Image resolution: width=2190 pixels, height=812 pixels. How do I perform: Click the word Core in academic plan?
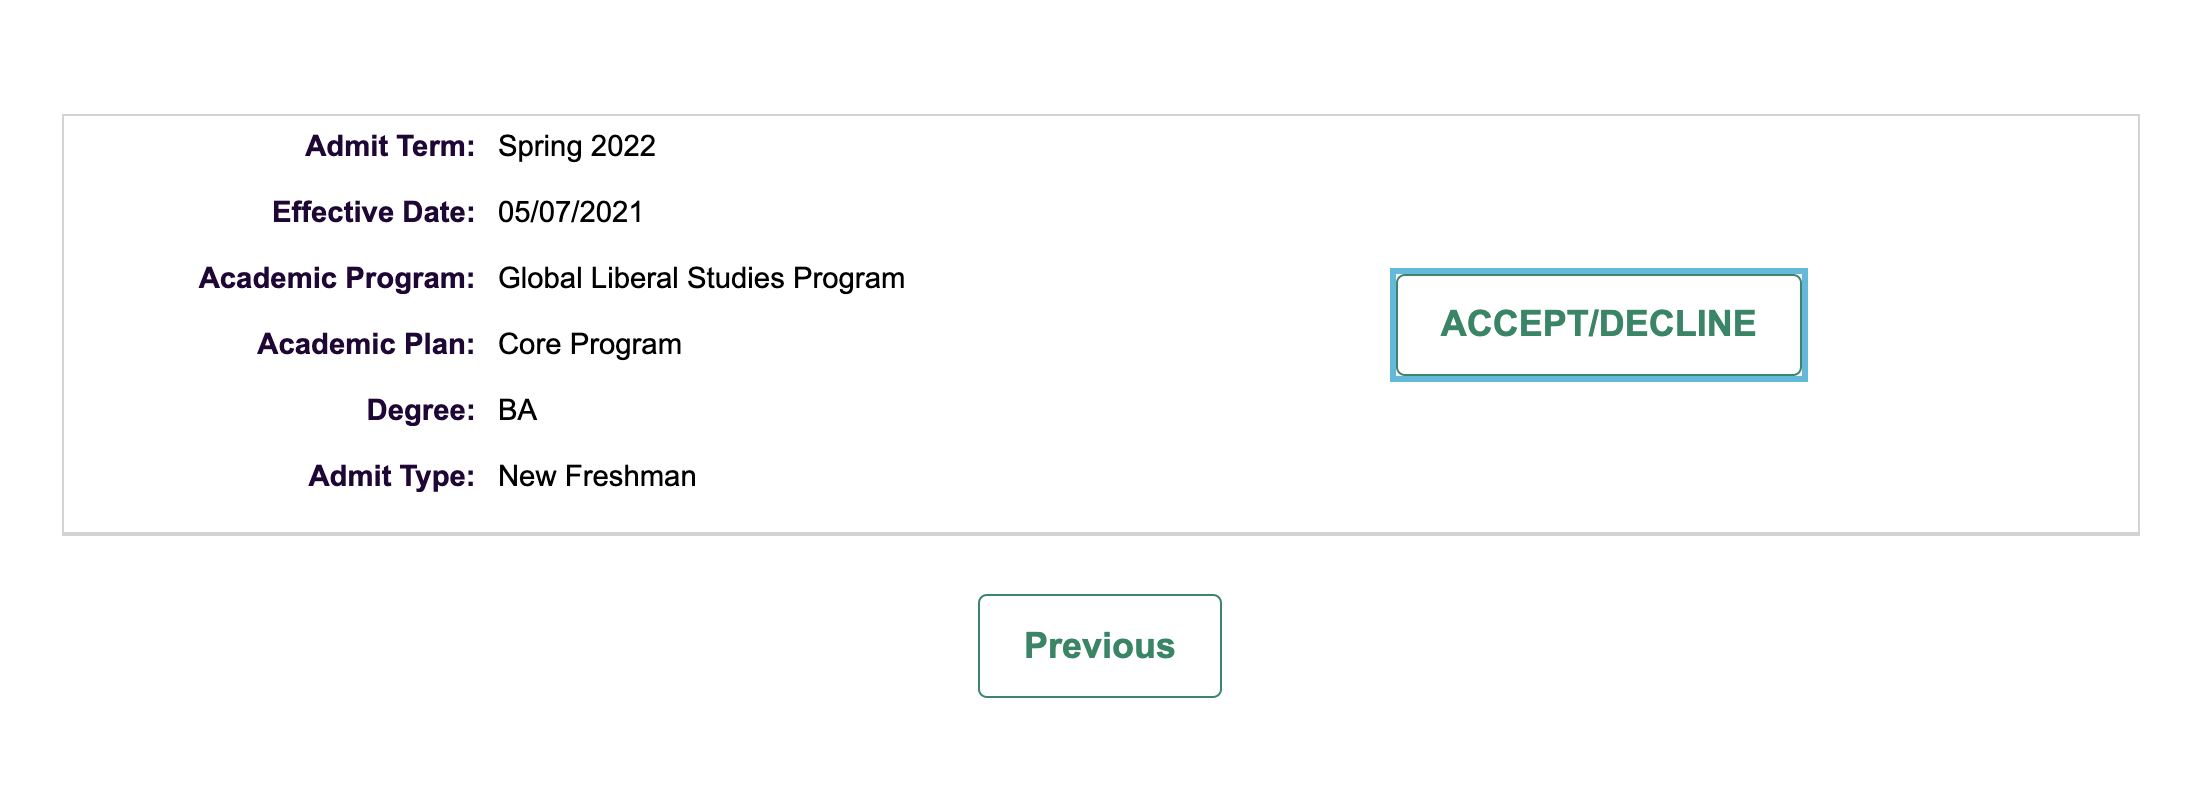click(x=529, y=344)
